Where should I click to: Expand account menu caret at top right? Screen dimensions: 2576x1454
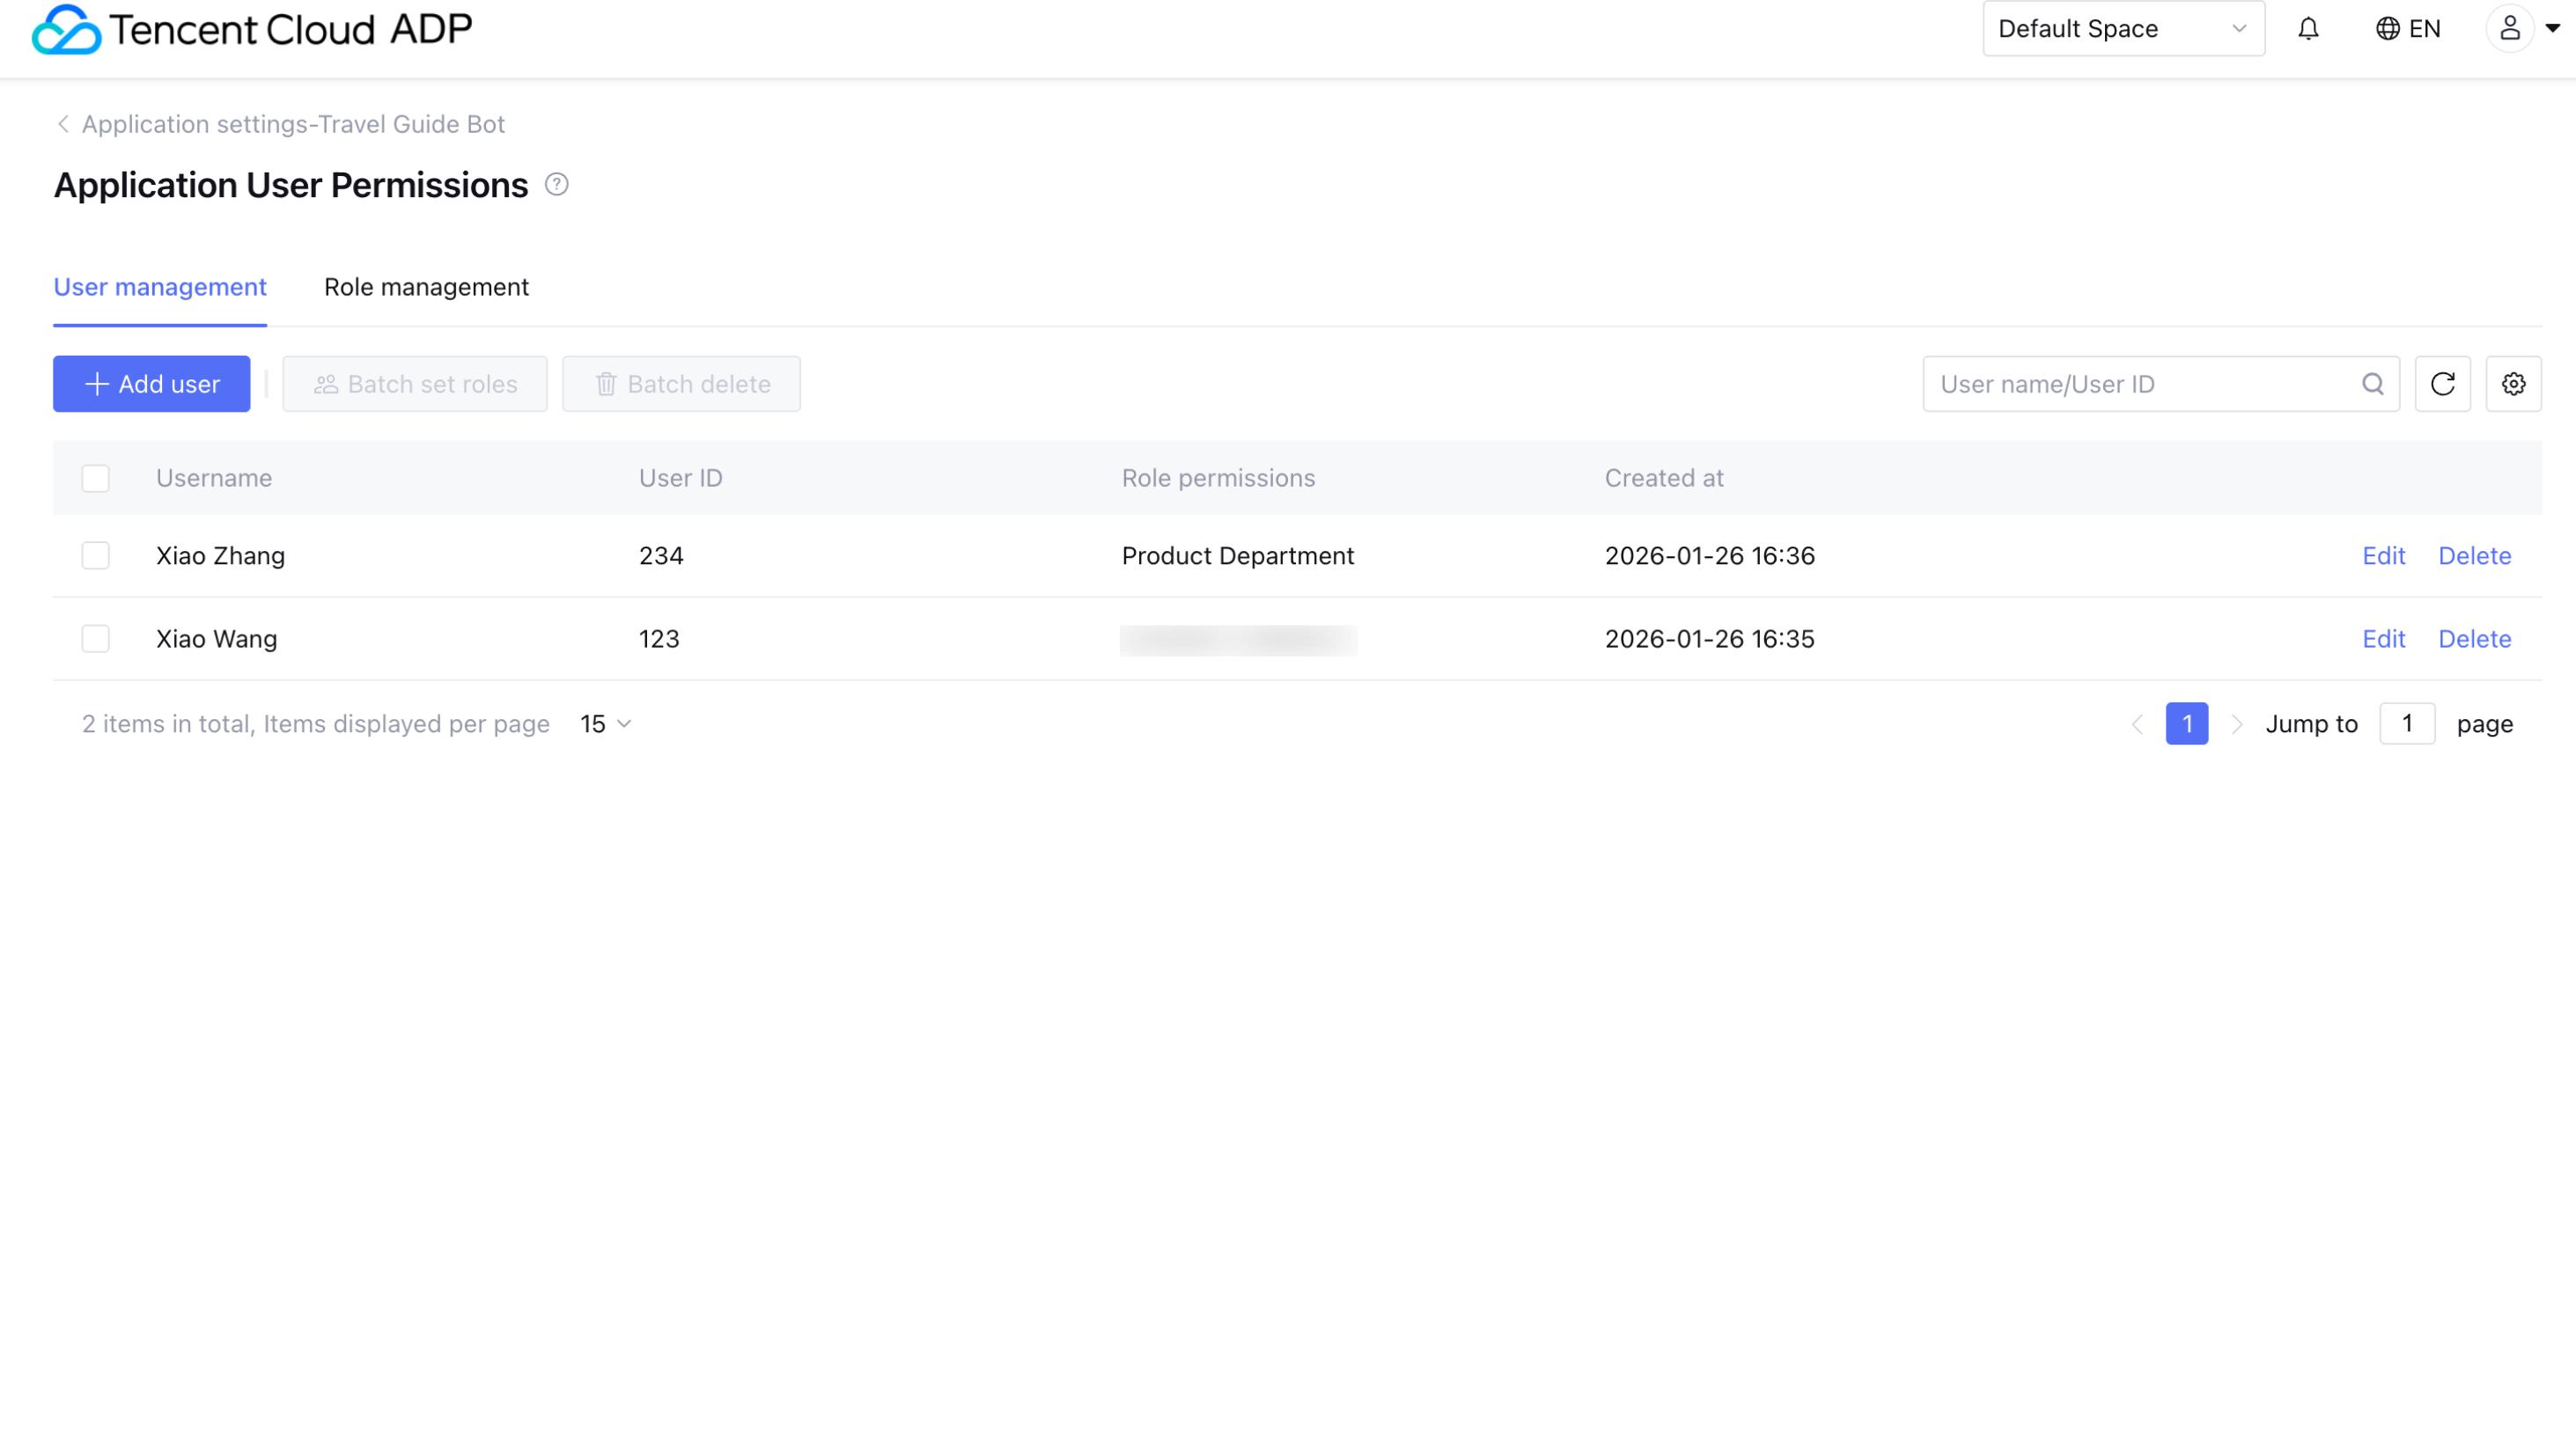(2552, 29)
